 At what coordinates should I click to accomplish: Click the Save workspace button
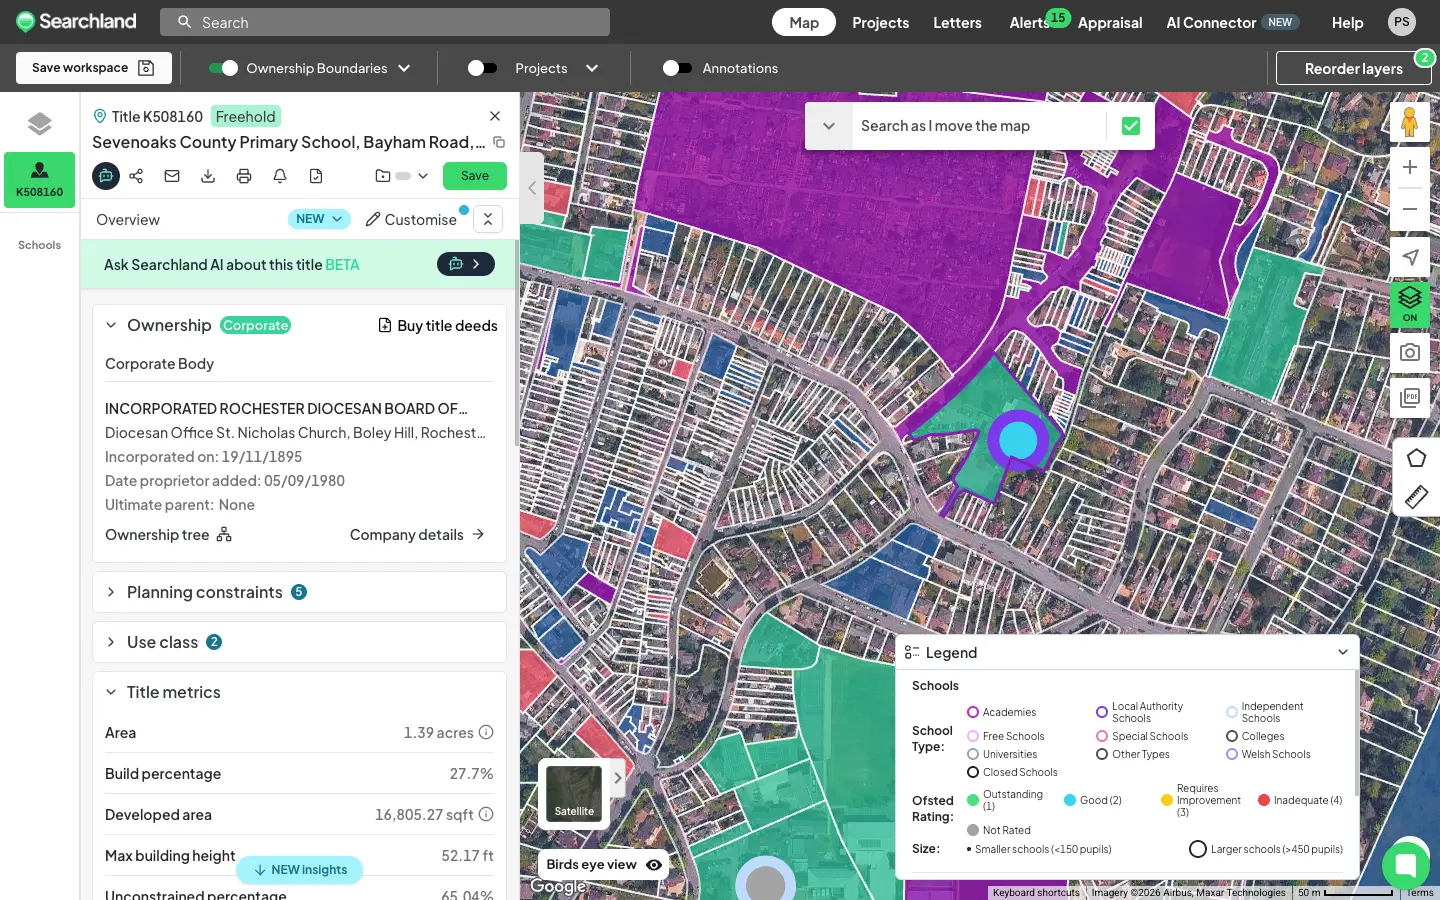click(x=94, y=68)
